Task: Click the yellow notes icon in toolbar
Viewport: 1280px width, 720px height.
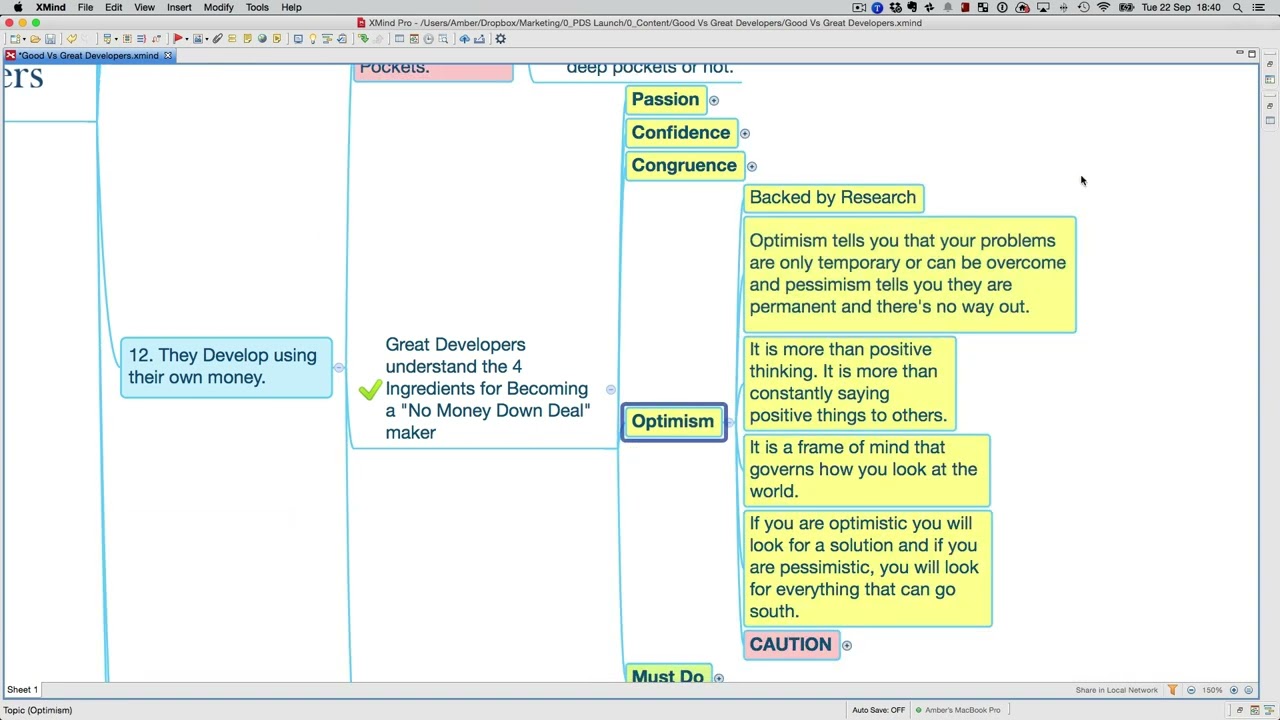Action: 247,39
